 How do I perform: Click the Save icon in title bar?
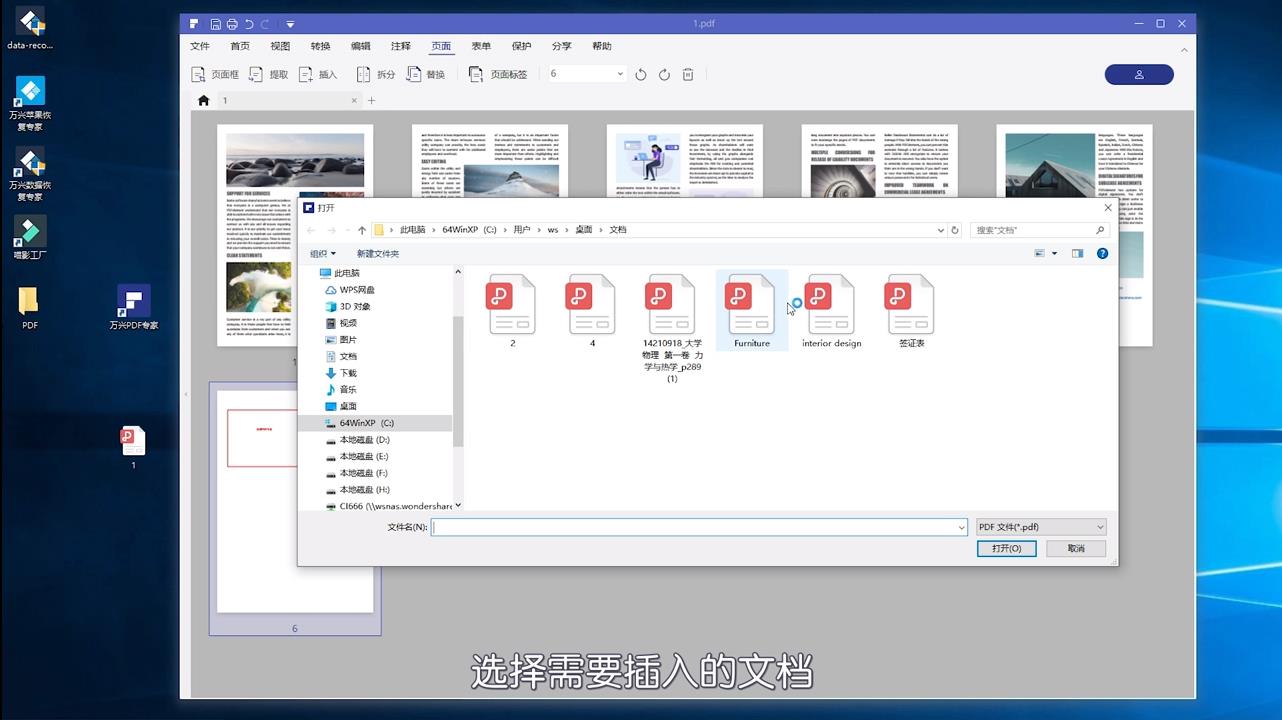[214, 23]
